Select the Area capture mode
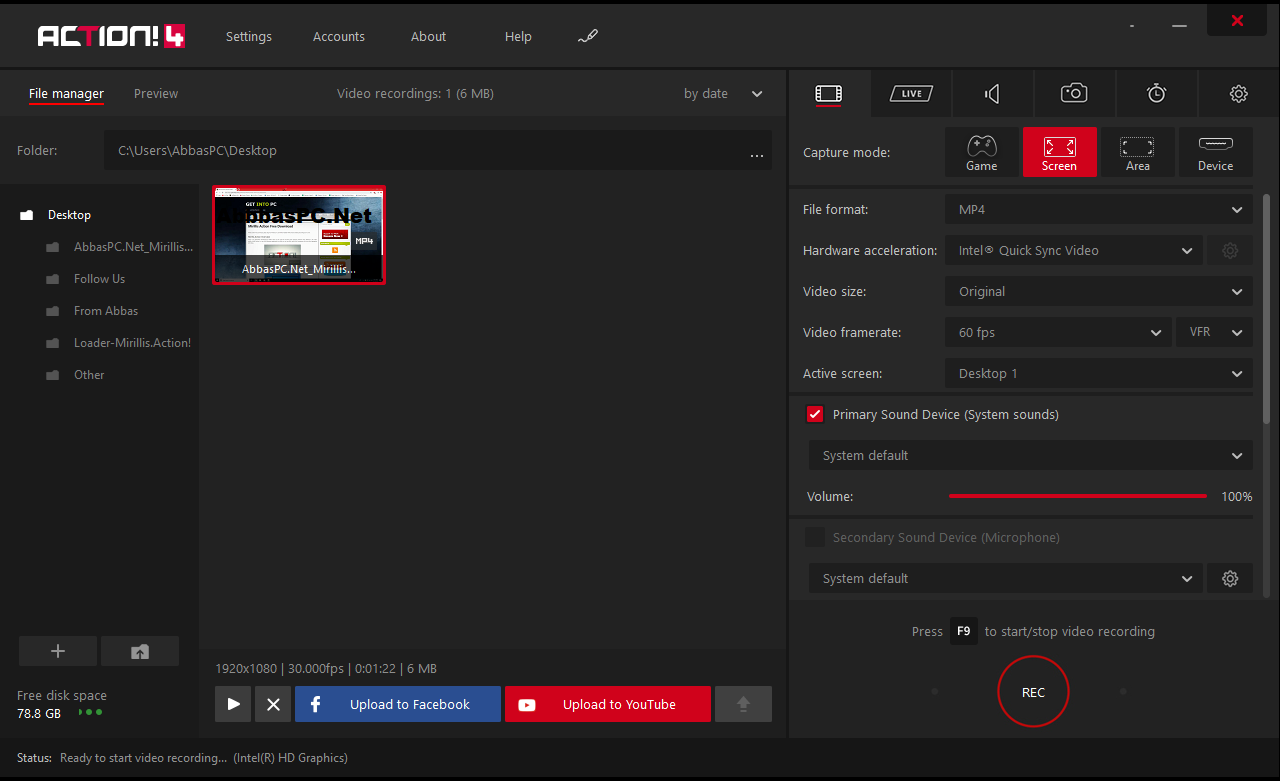 coord(1138,152)
